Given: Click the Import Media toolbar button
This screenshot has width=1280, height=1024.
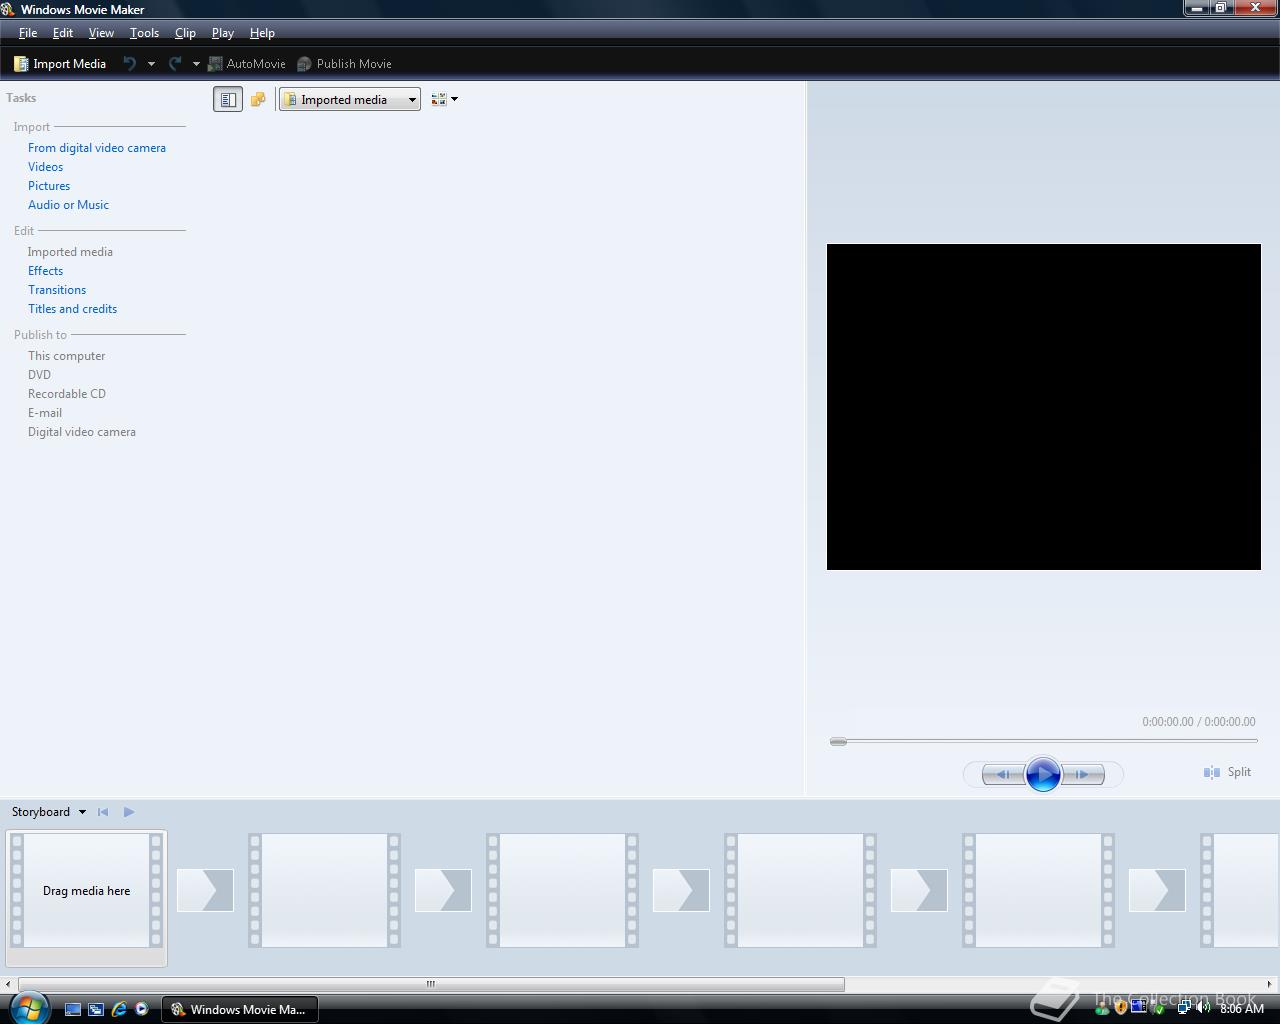Looking at the screenshot, I should pos(60,64).
